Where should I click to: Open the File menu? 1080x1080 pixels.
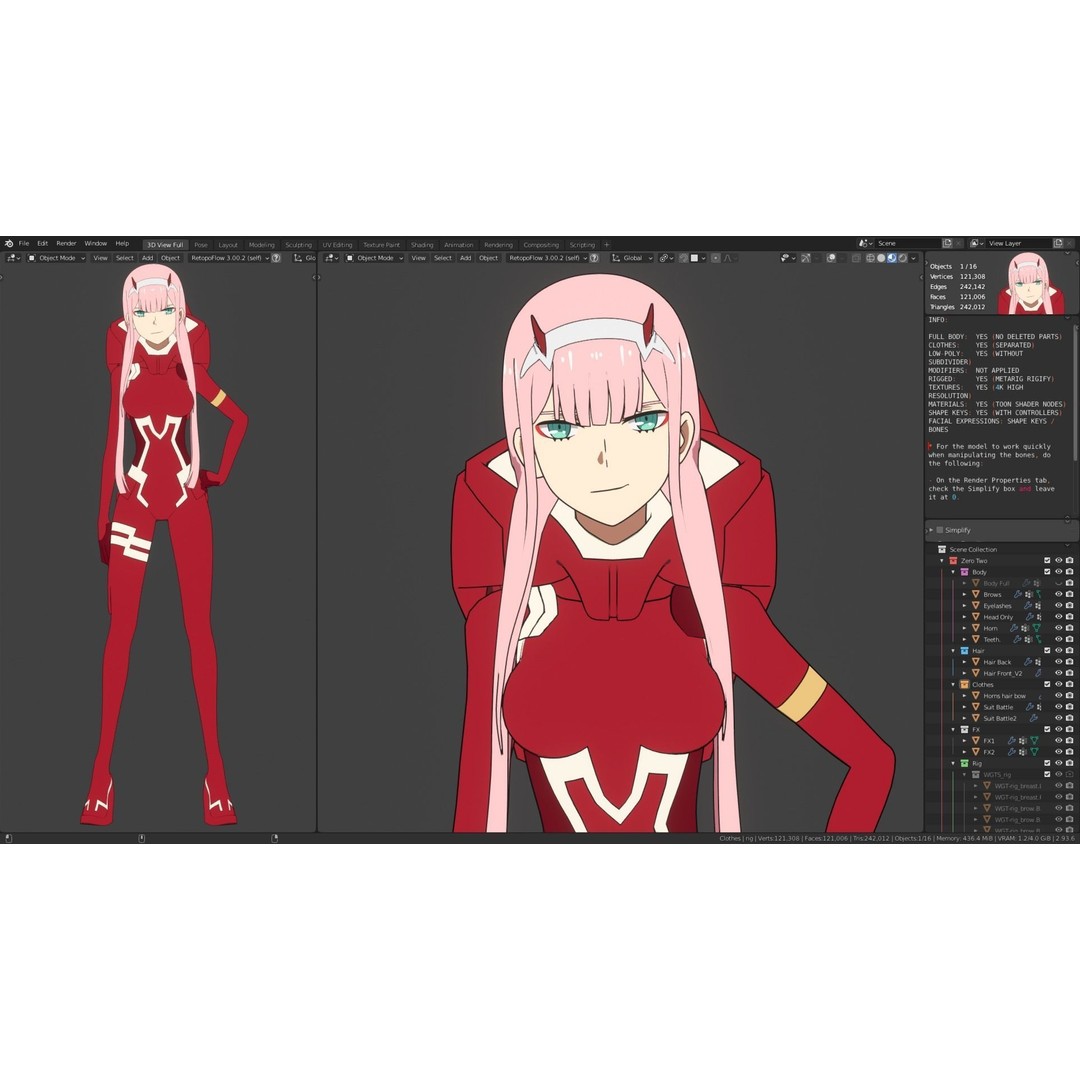point(24,243)
